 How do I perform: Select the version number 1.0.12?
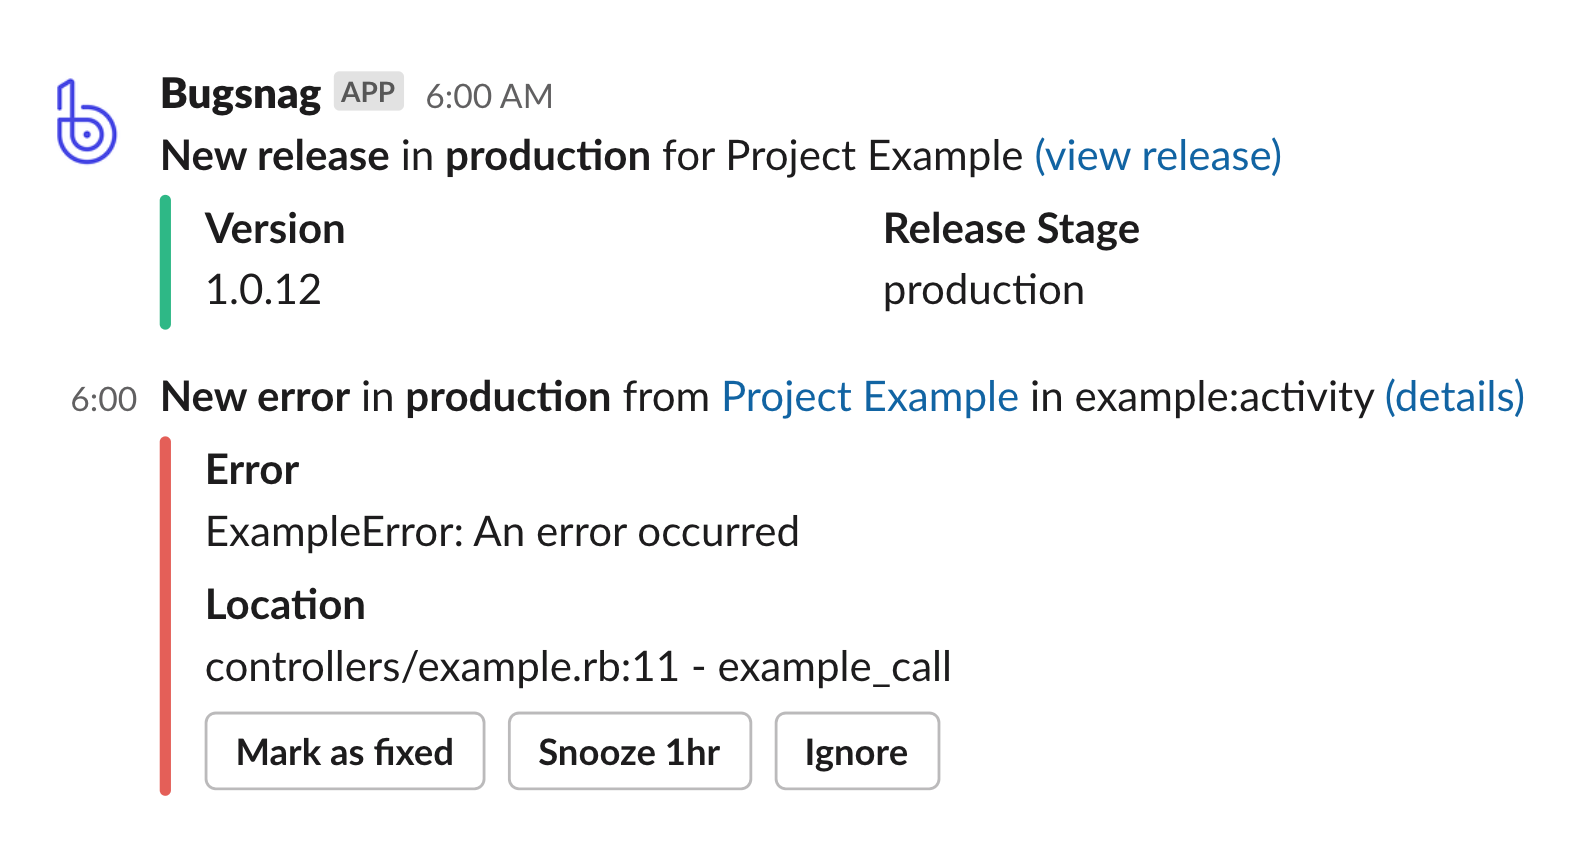263,290
